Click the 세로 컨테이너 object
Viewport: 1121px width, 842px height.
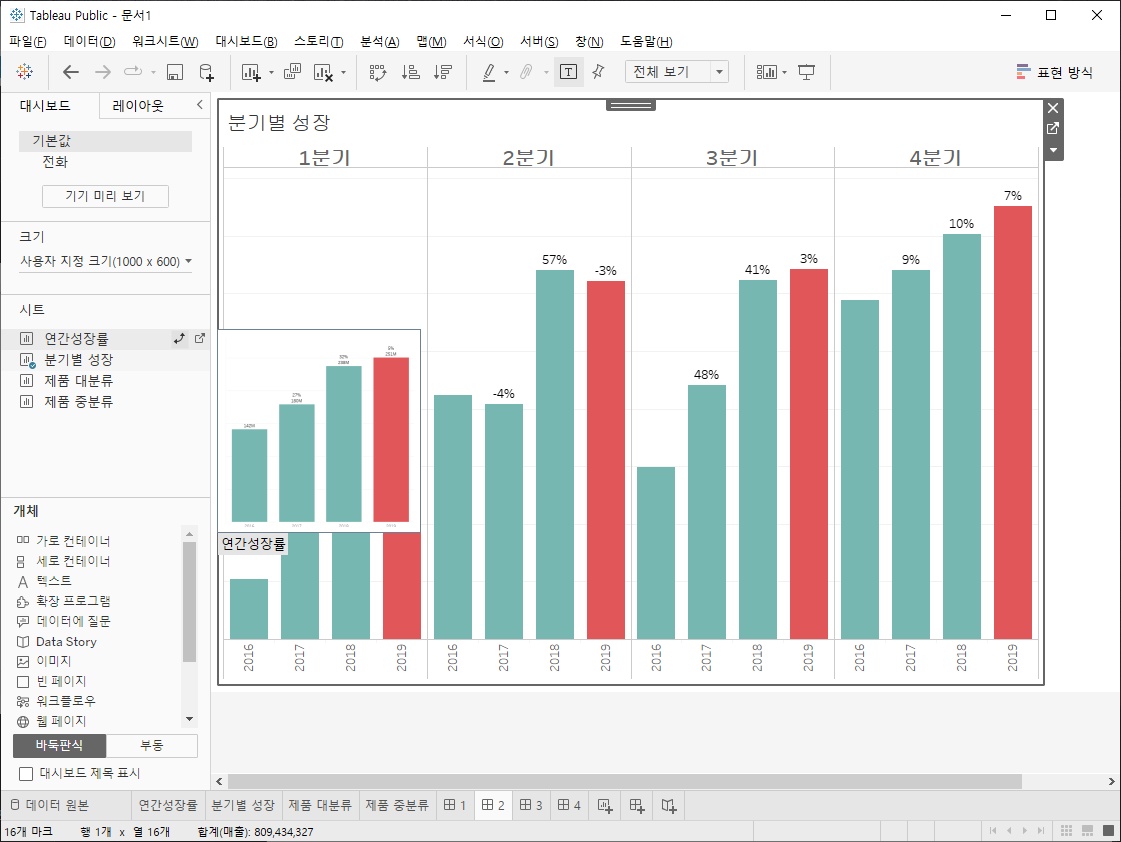64,560
